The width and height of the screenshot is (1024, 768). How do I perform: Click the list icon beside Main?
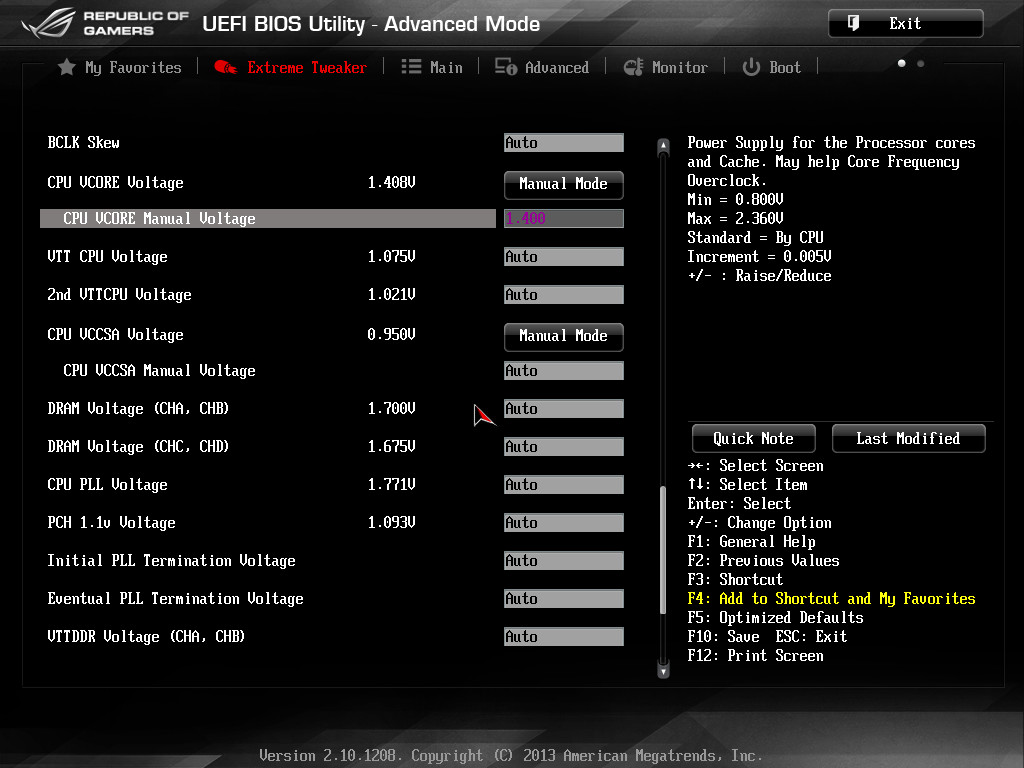[x=411, y=67]
